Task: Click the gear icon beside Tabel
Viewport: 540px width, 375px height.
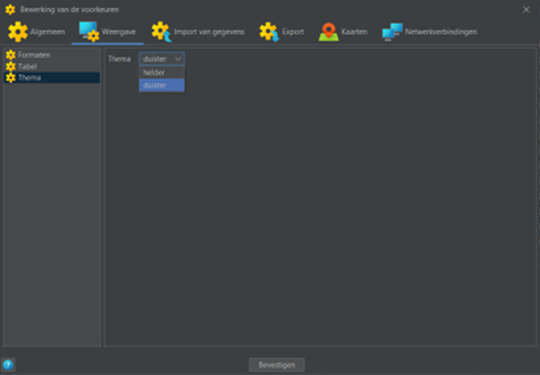Action: pos(11,66)
